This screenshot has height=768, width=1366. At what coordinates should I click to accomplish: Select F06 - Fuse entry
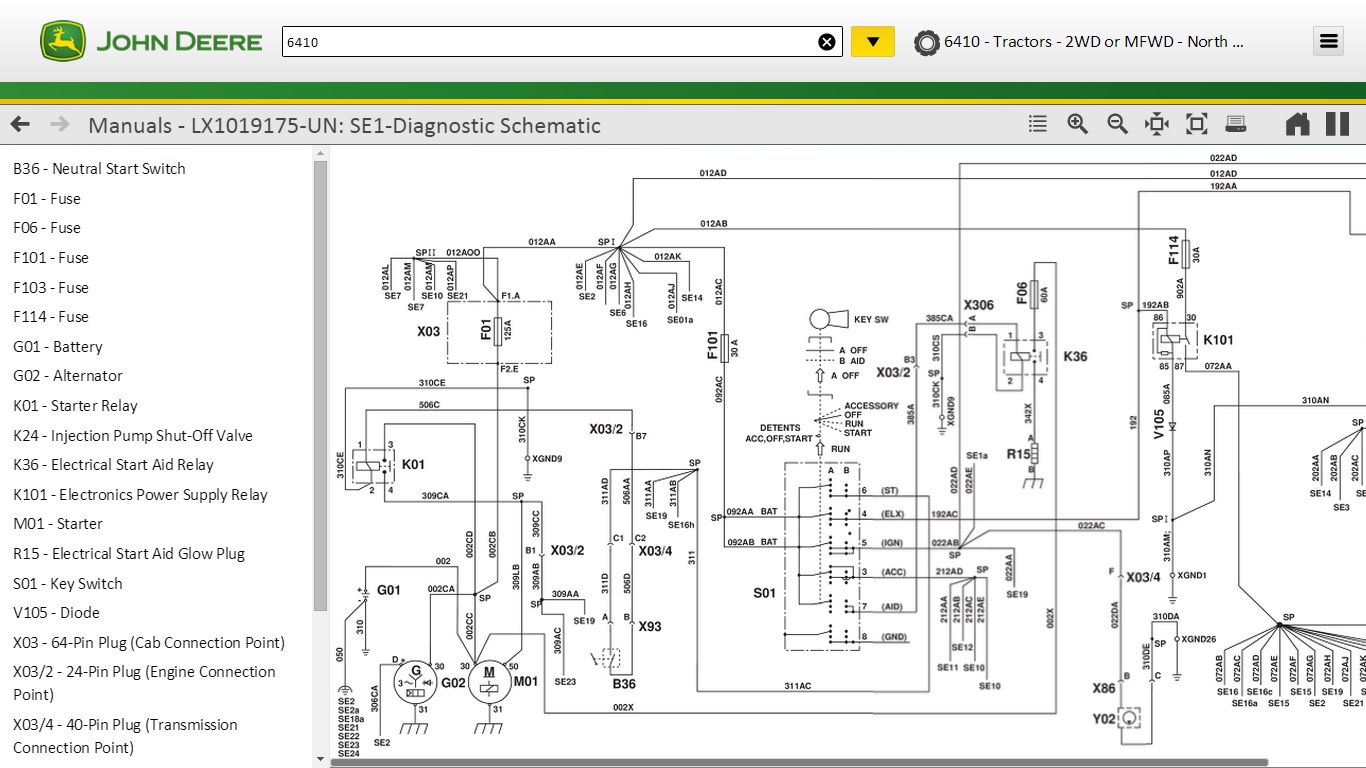(47, 228)
